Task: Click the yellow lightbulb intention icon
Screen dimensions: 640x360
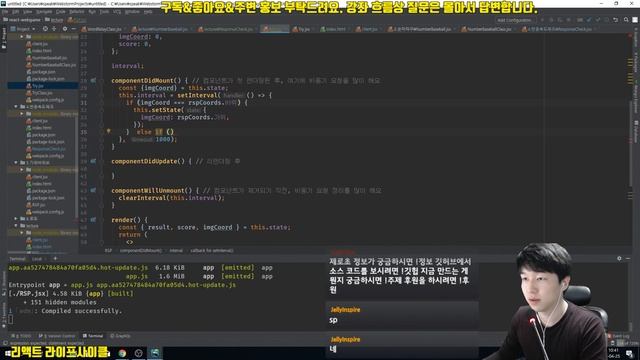Action: coord(108,131)
